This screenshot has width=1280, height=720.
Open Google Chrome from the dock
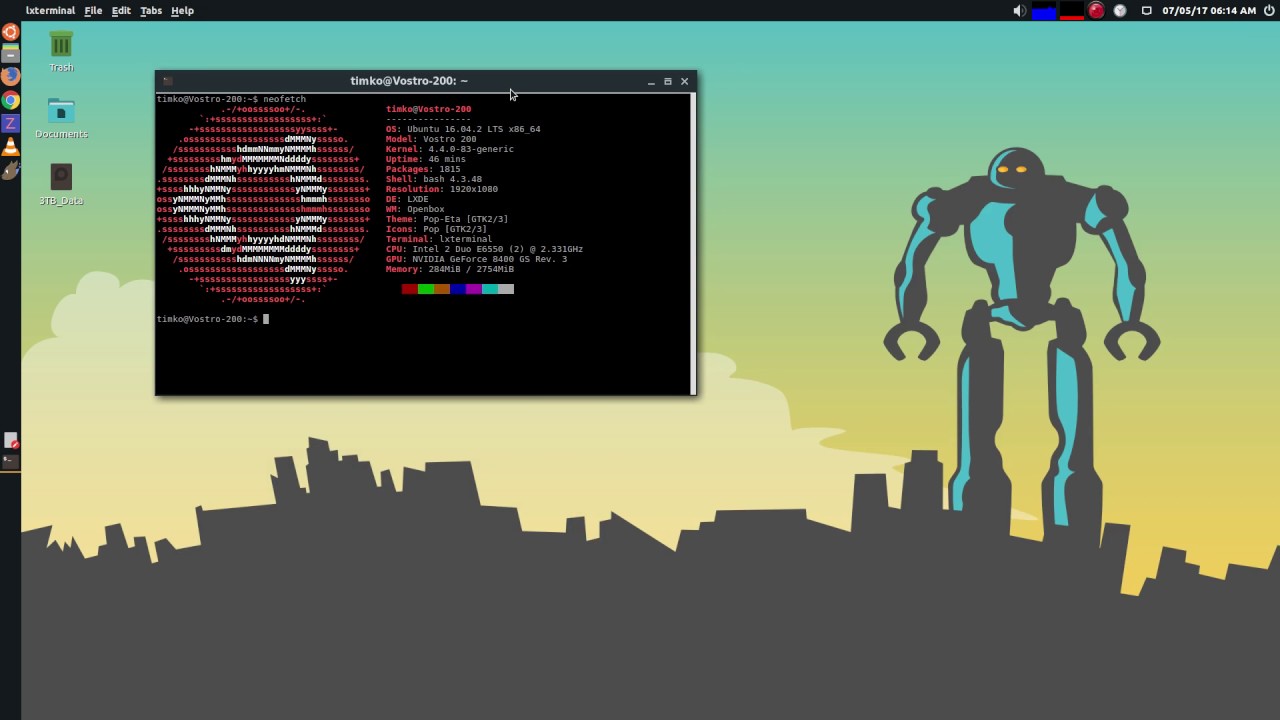point(10,100)
